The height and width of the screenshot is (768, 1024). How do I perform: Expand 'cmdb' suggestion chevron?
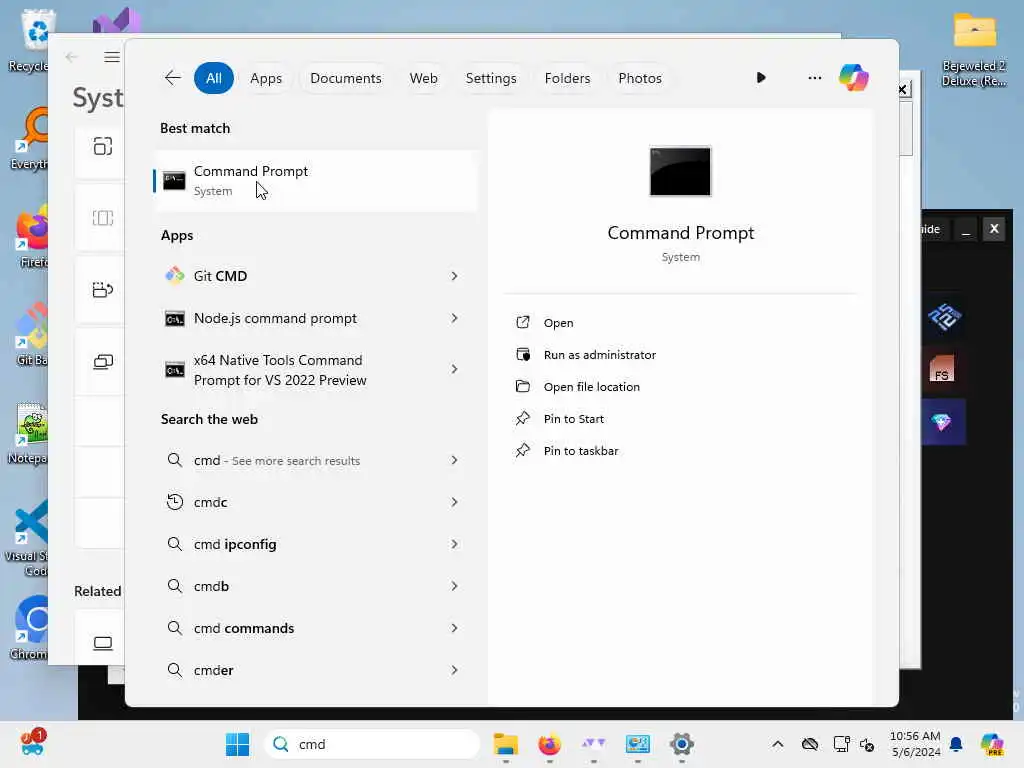pyautogui.click(x=454, y=586)
